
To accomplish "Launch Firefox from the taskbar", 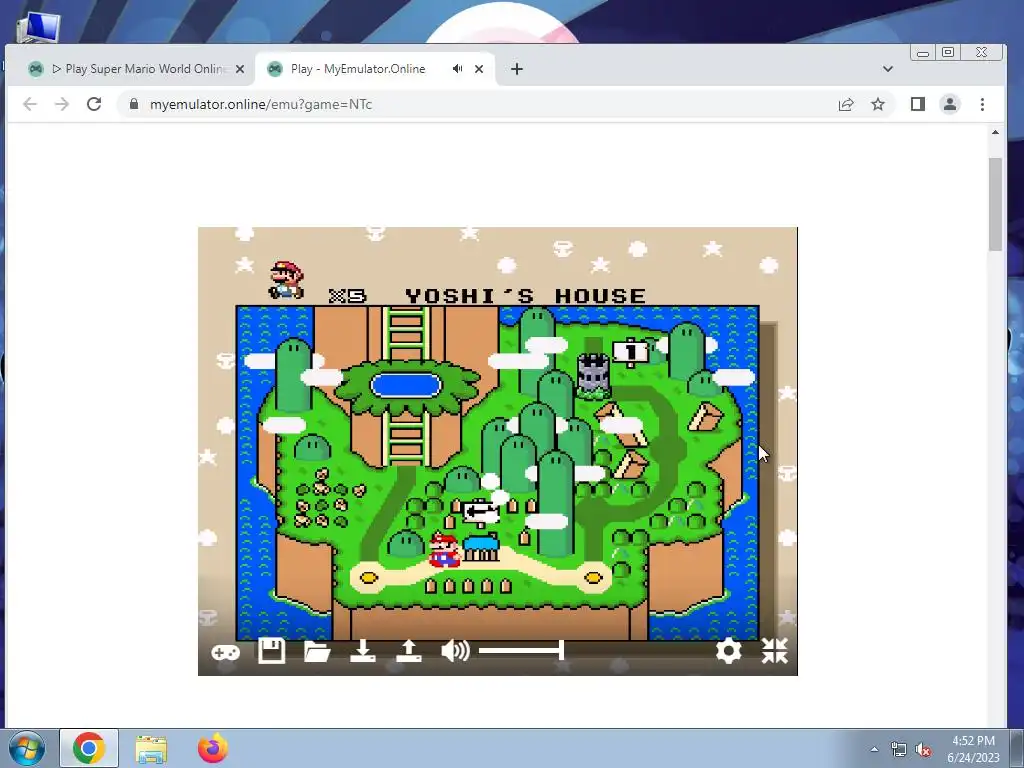I will click(x=212, y=748).
